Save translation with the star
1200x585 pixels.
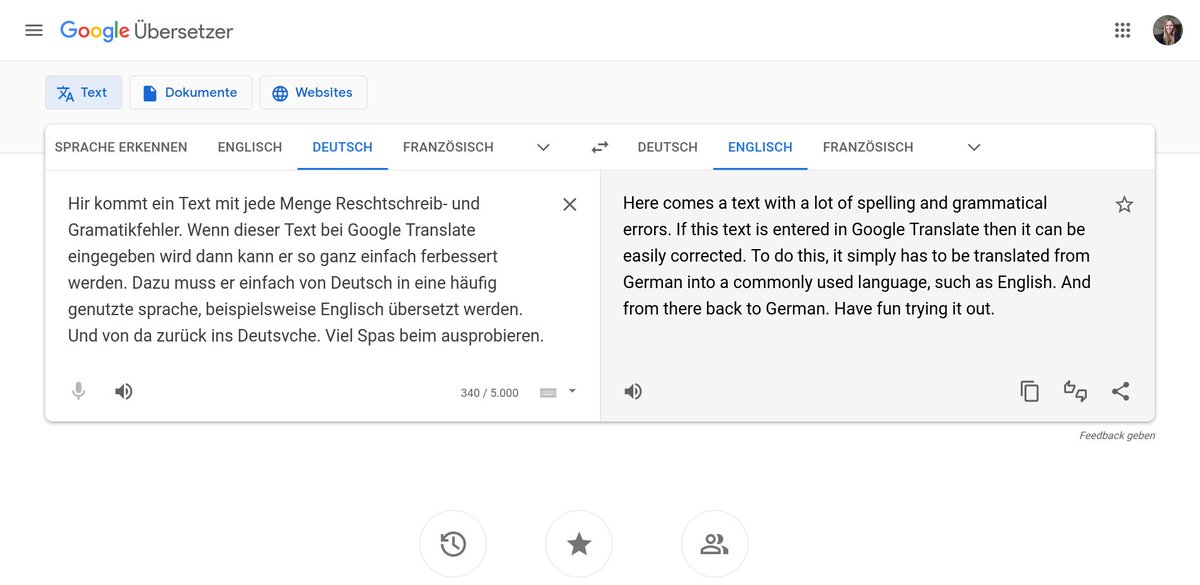point(1124,205)
